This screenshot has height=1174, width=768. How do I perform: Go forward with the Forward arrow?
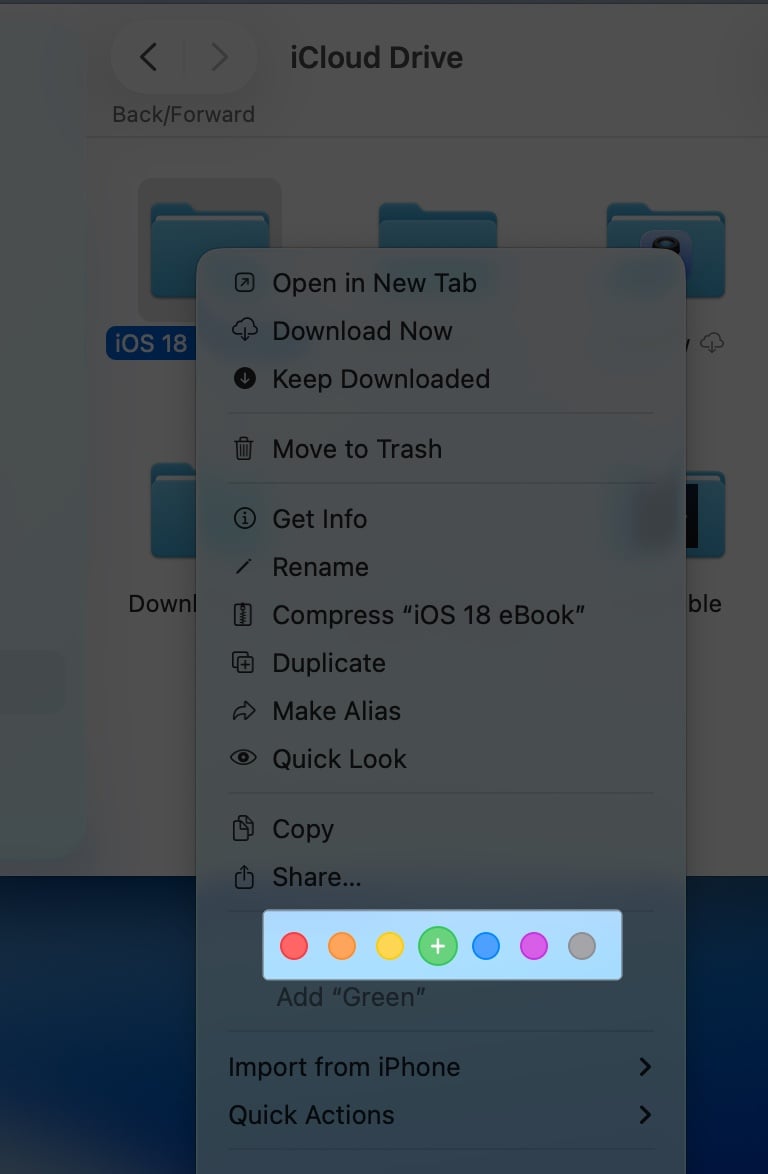pyautogui.click(x=219, y=57)
